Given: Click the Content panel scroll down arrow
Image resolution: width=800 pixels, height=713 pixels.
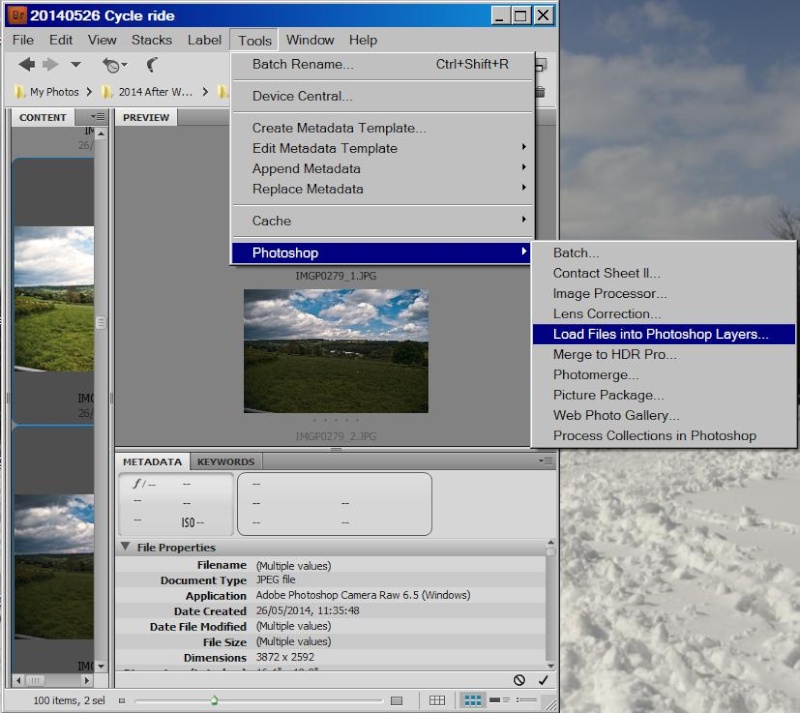Looking at the screenshot, I should (x=101, y=666).
